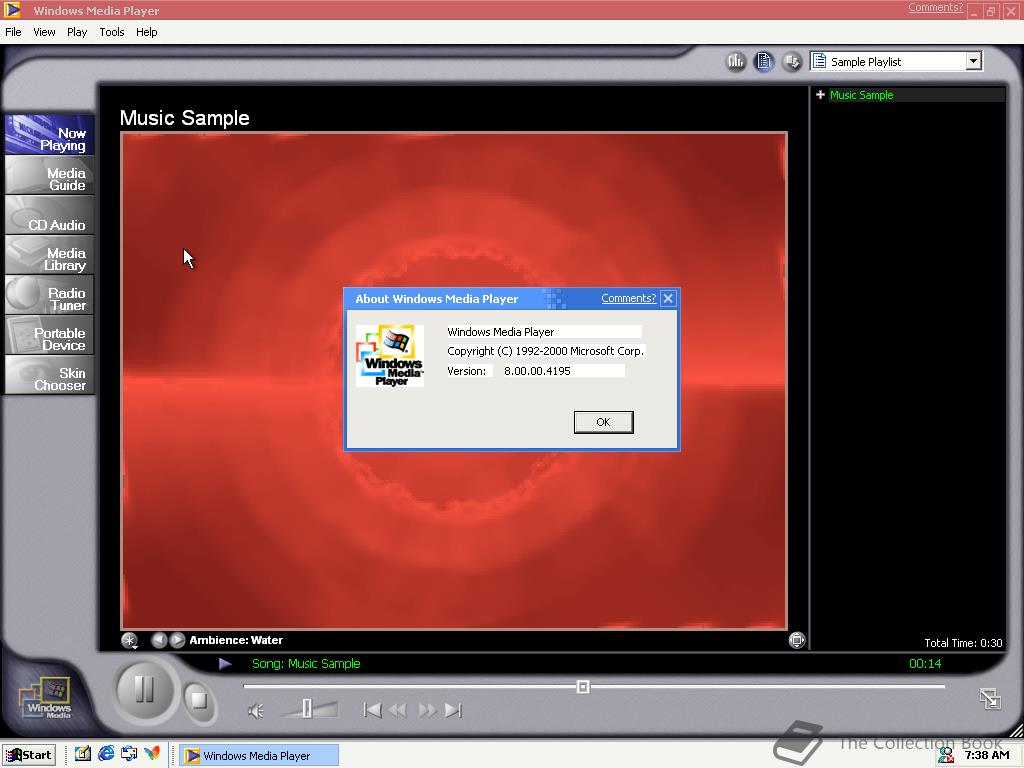Screen dimensions: 1024x768
Task: Select the version number 8.00.00.4195
Action: pos(537,371)
